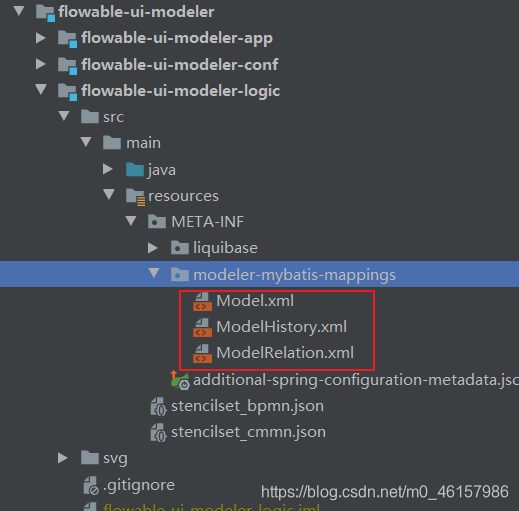
Task: Expand the java source folder
Action: click(107, 169)
